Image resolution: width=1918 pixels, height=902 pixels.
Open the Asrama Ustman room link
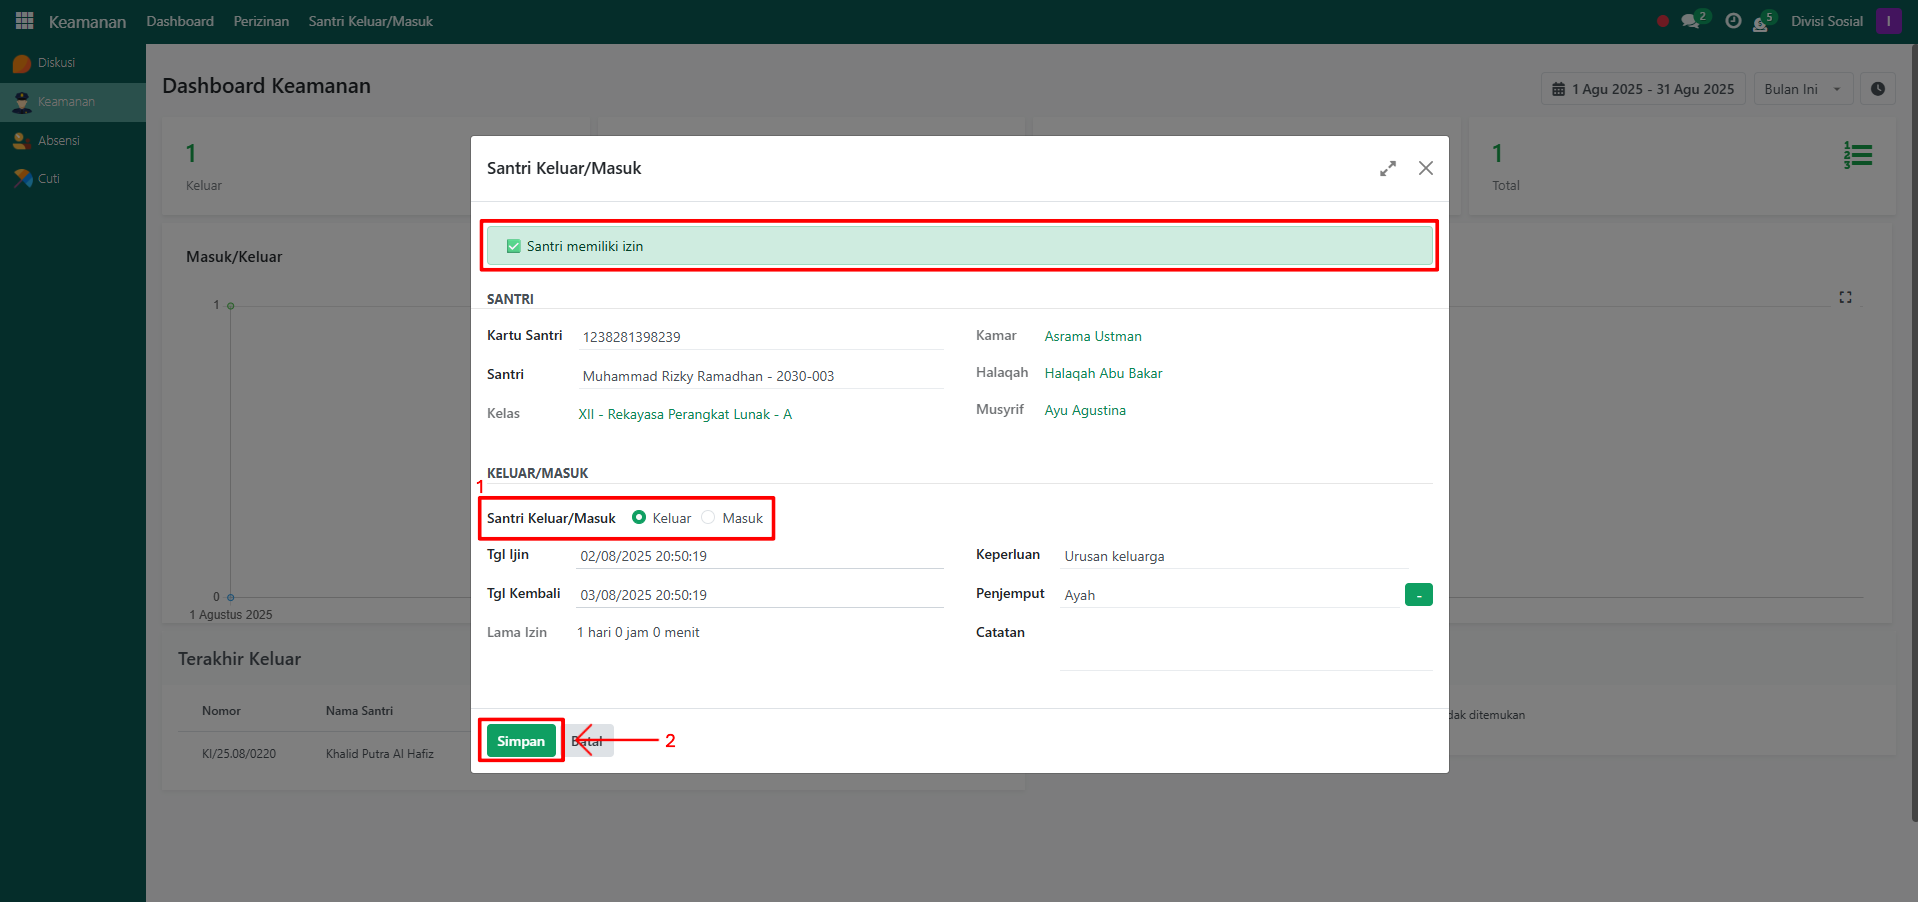pyautogui.click(x=1092, y=337)
